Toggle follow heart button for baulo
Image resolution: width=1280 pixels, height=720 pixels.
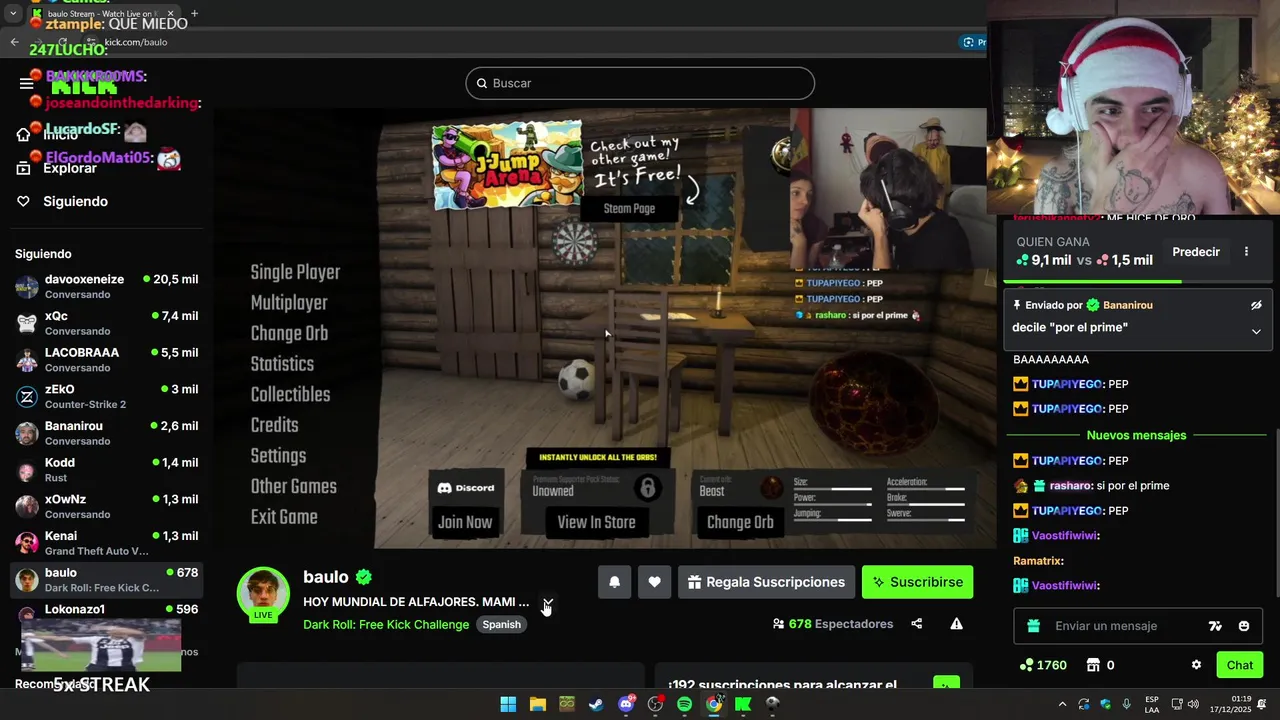tap(654, 582)
